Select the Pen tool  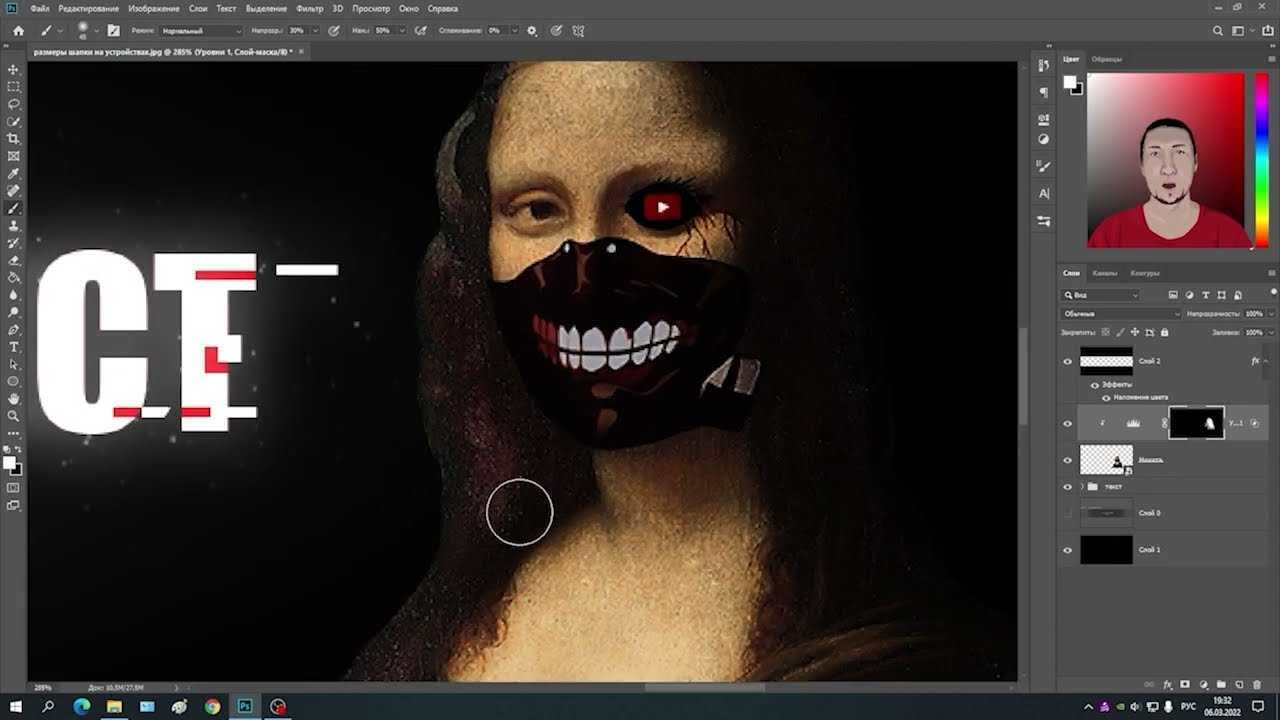pyautogui.click(x=14, y=329)
